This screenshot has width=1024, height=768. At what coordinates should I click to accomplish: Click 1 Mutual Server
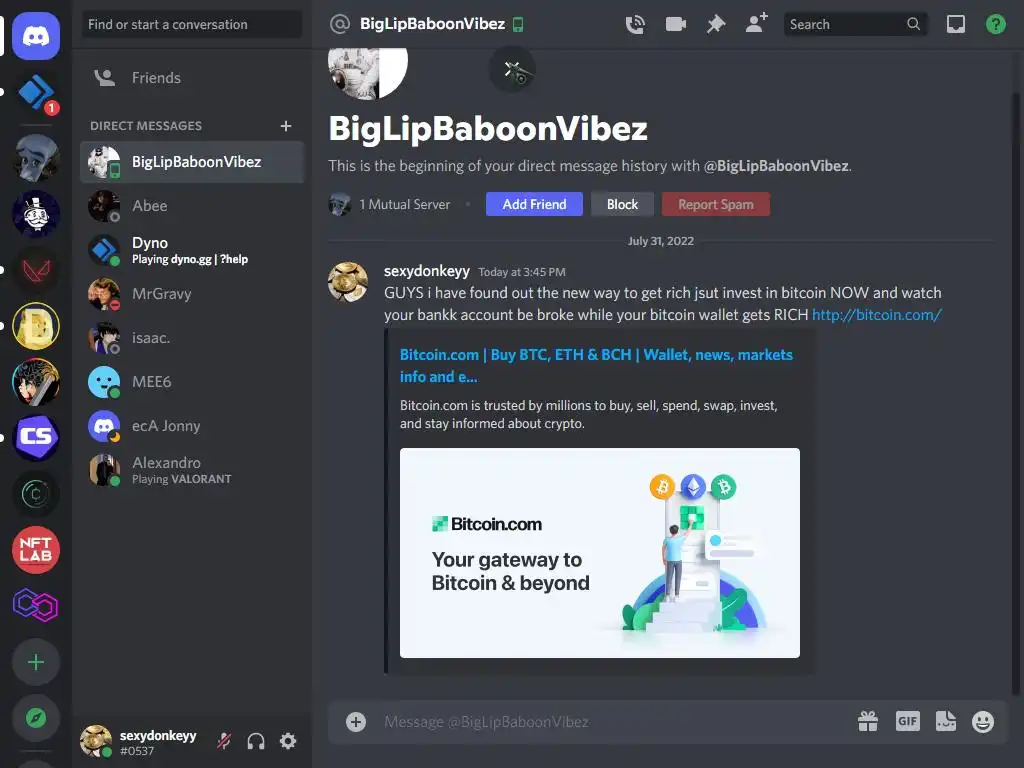pos(404,204)
